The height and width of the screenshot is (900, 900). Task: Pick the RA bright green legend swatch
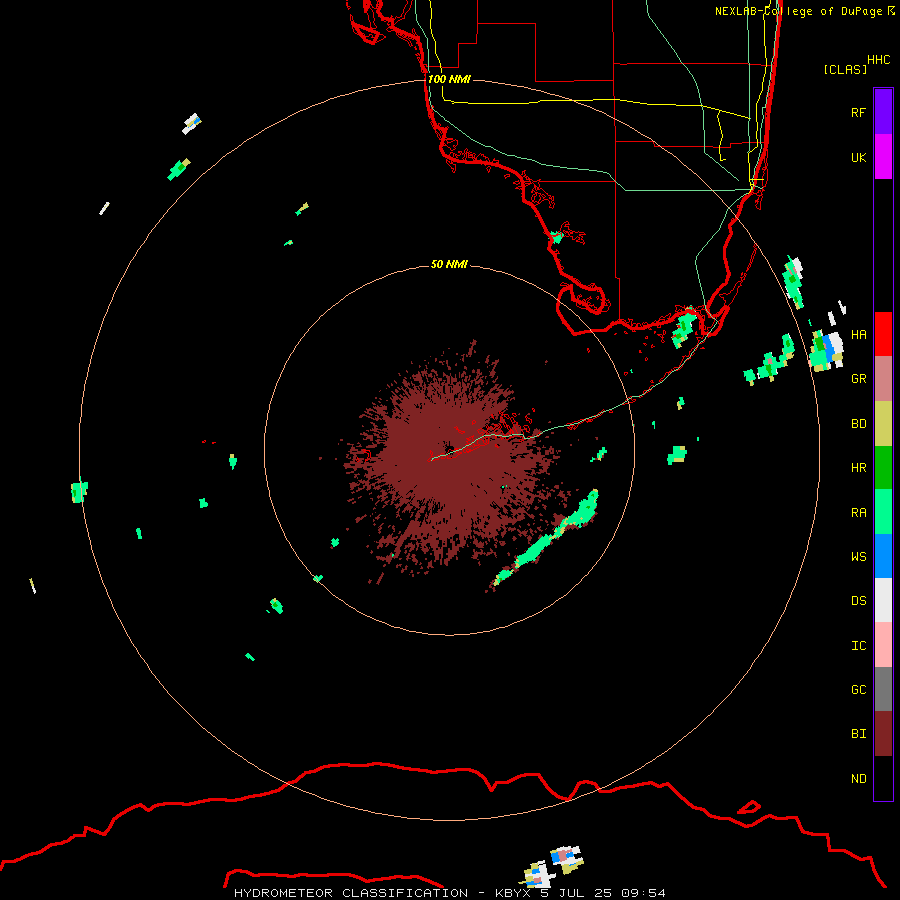[x=883, y=512]
